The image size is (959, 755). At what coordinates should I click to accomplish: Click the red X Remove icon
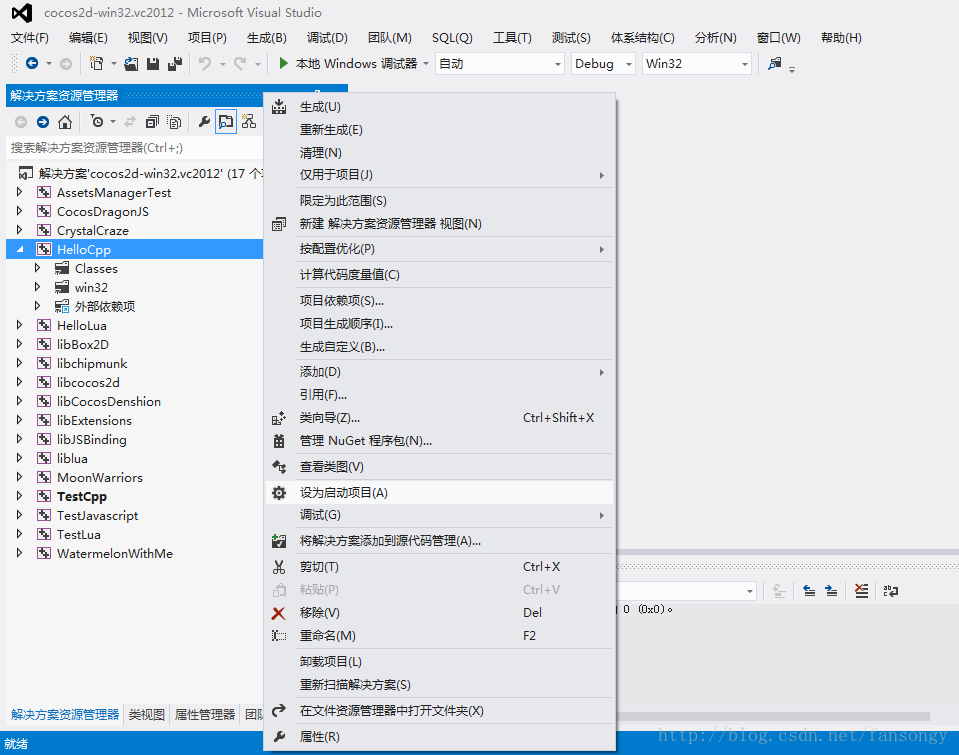click(278, 613)
